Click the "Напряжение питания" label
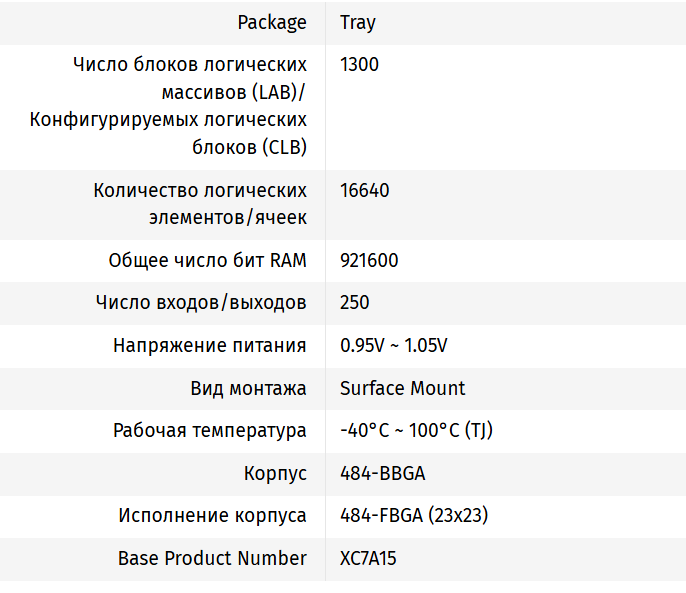The image size is (686, 593). click(x=209, y=345)
